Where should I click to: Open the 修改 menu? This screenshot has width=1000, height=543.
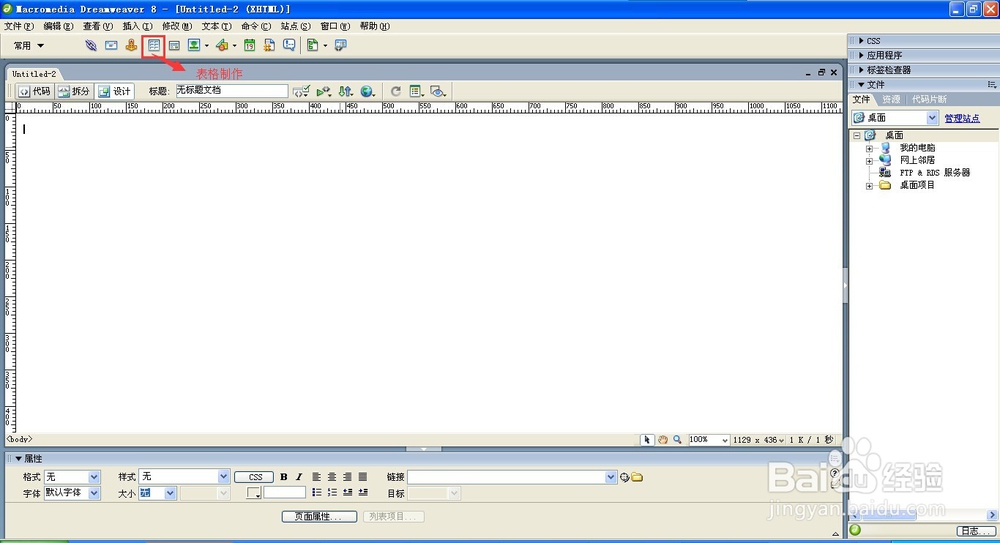point(177,26)
